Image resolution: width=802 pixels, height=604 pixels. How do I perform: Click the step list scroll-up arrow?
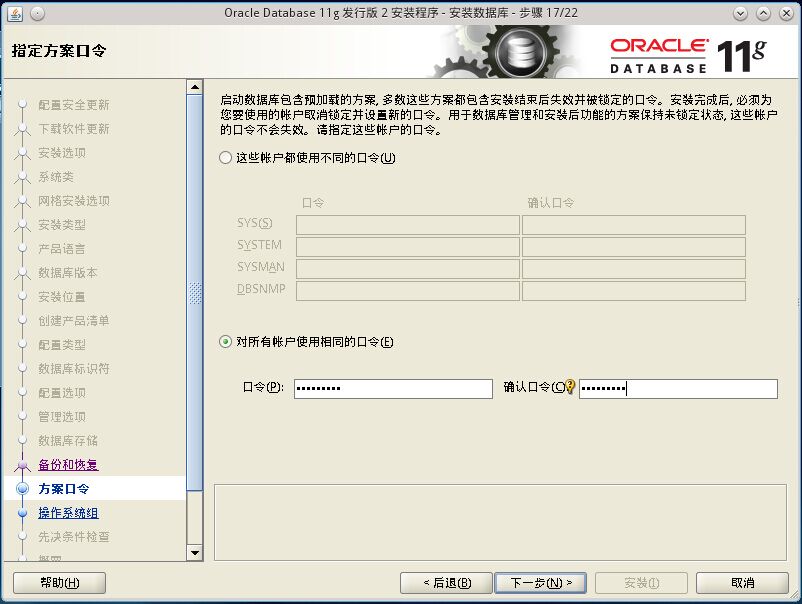(195, 87)
